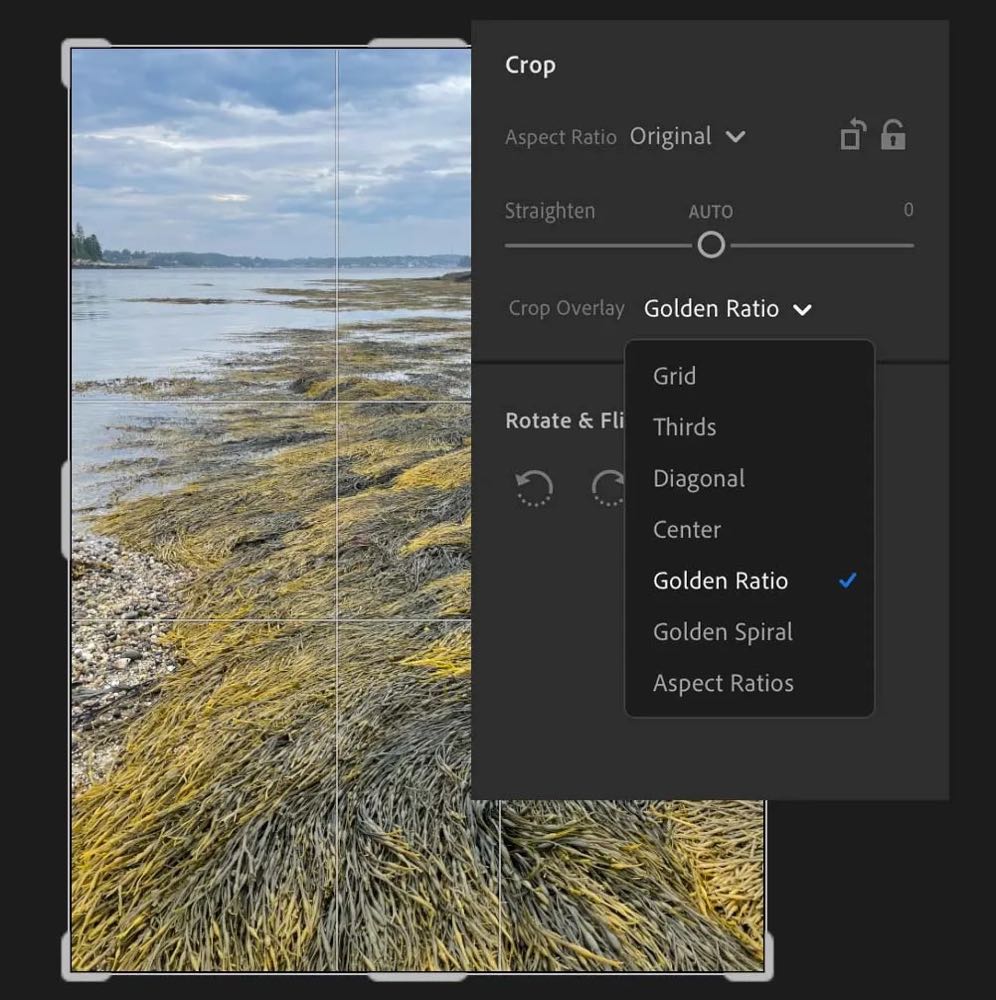Screen dimensions: 996x1000
Task: Click the Straighten slider handle
Action: [x=711, y=245]
